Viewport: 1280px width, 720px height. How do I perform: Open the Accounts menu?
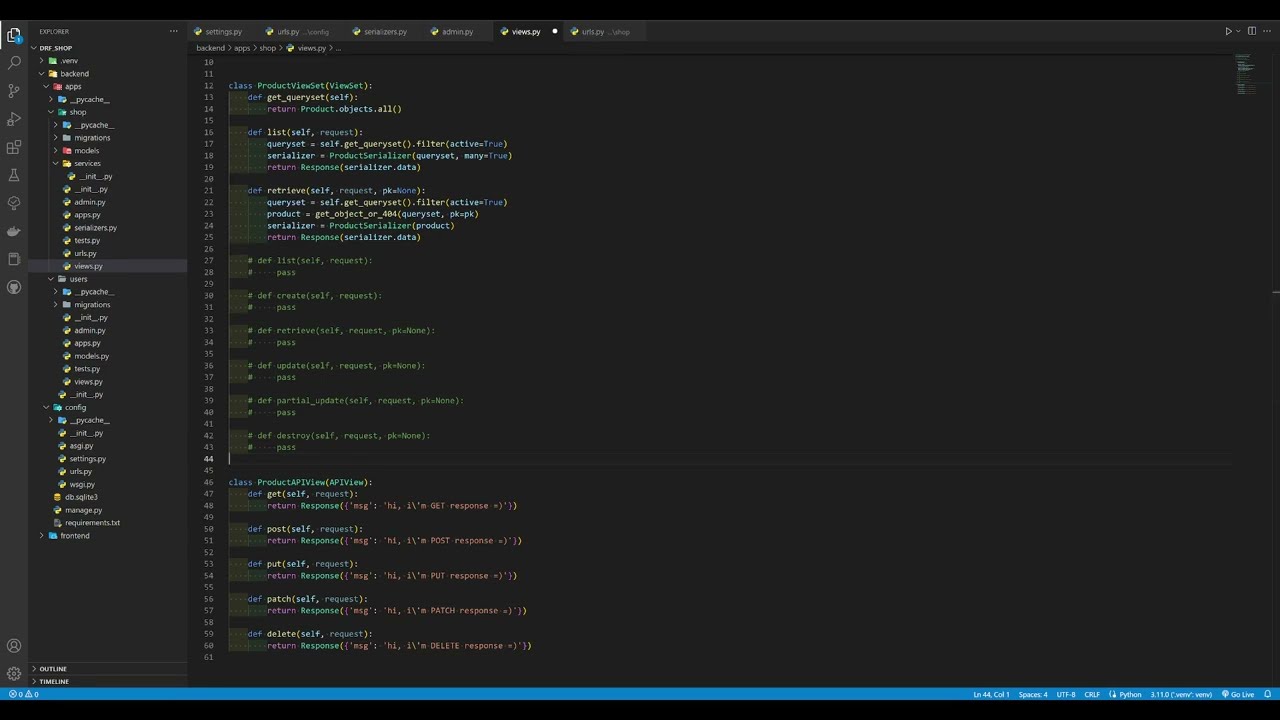(x=14, y=646)
